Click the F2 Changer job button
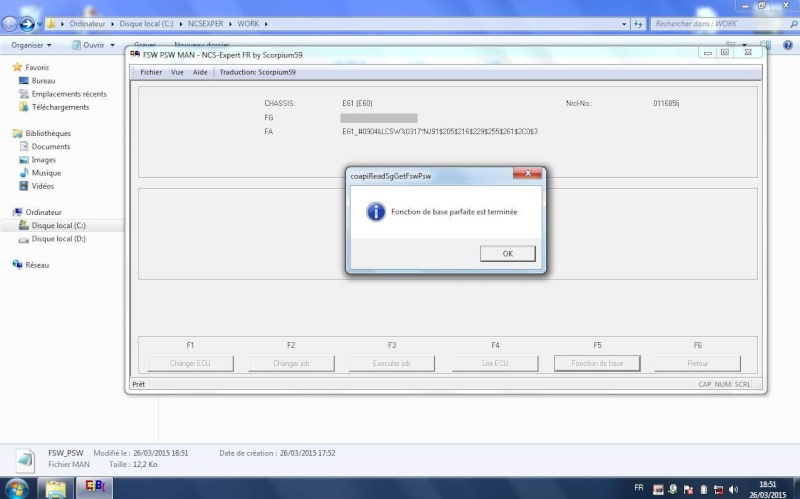 point(291,363)
